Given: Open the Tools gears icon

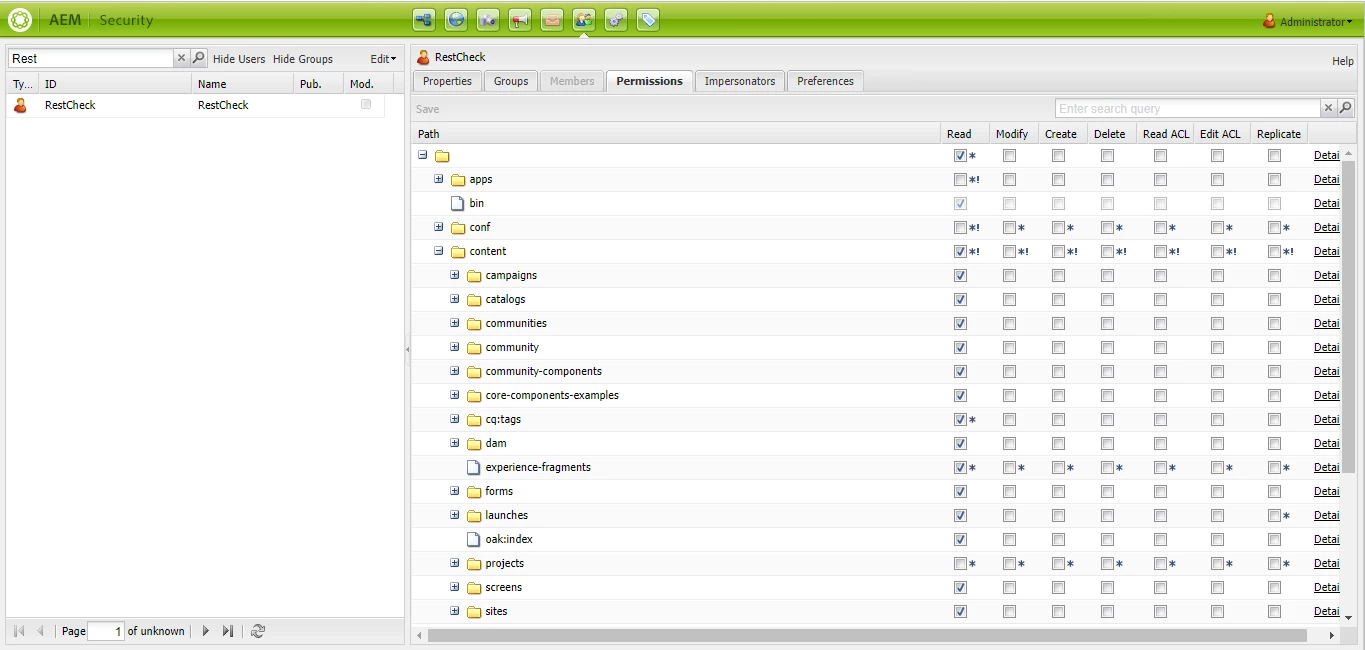Looking at the screenshot, I should click(616, 19).
